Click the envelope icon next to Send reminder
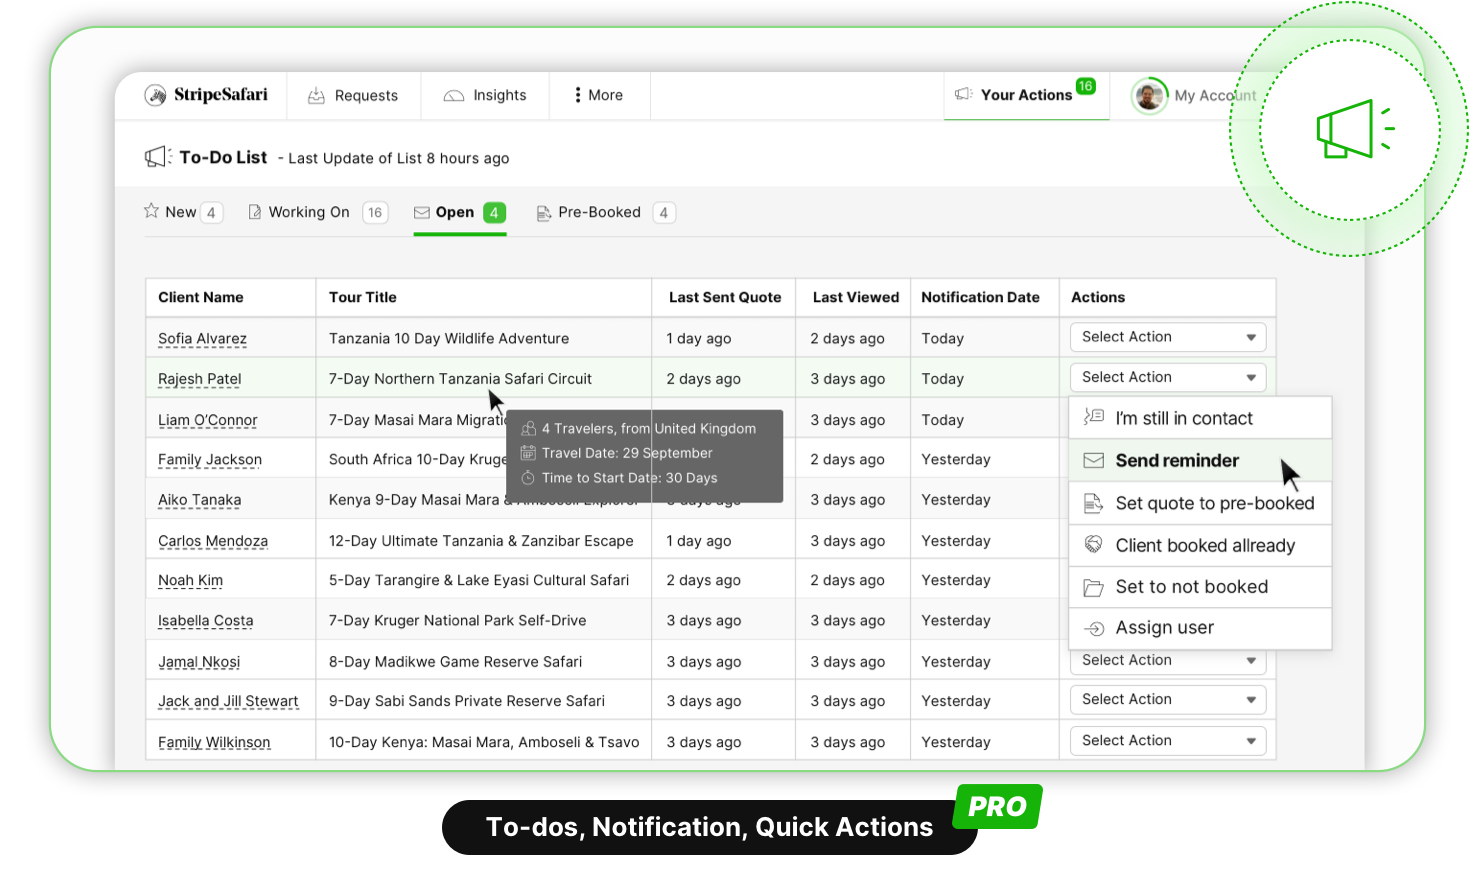The width and height of the screenshot is (1482, 892). coord(1094,461)
